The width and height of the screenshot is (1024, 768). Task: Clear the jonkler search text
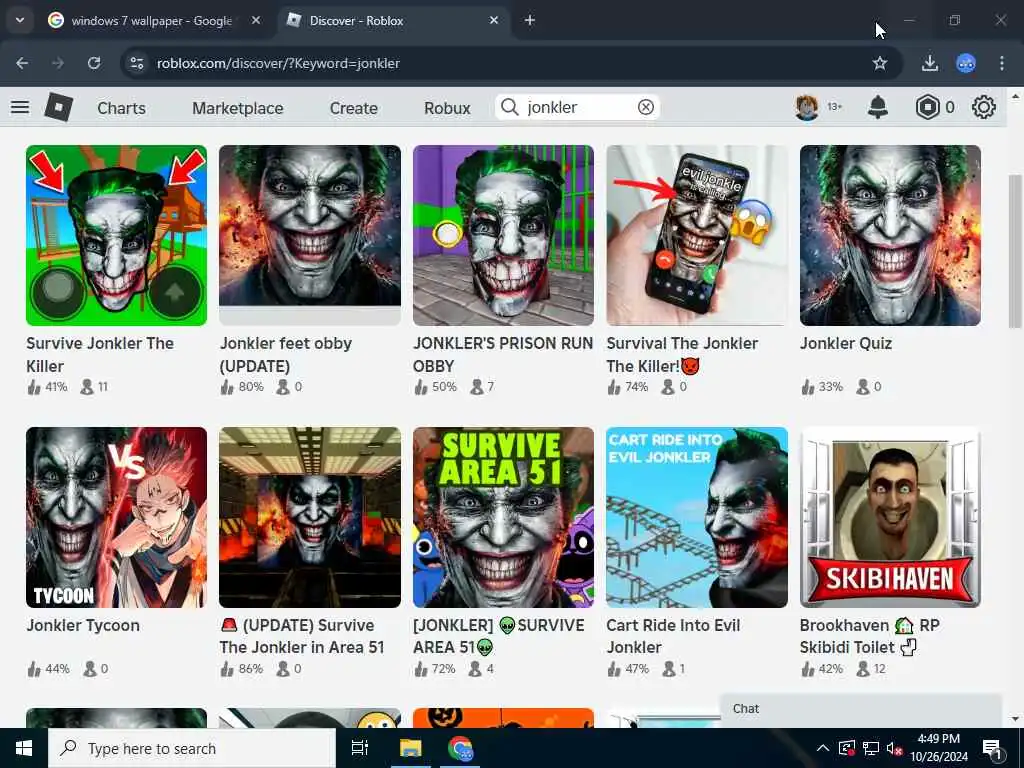coord(646,107)
